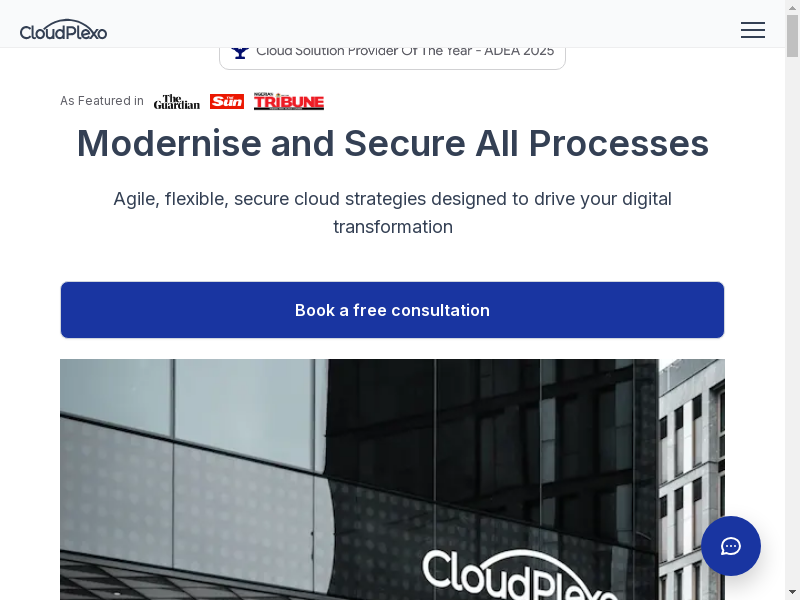Click the scrollbar up arrow
800x600 pixels.
(x=792, y=7)
